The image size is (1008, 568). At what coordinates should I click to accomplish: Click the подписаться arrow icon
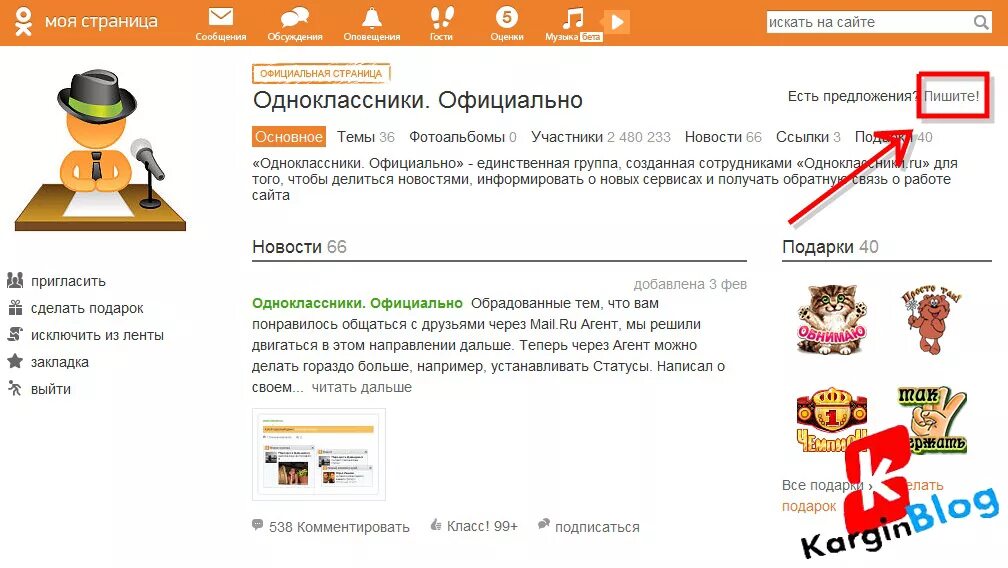[544, 524]
